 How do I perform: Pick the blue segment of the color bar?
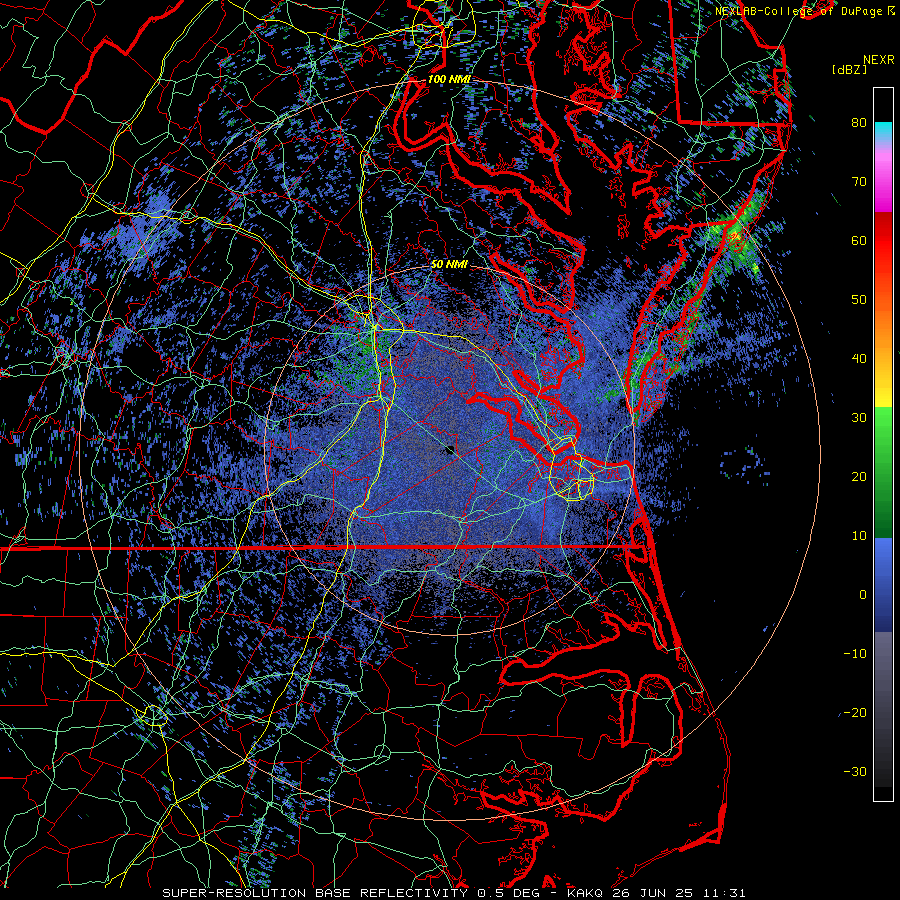(x=883, y=584)
